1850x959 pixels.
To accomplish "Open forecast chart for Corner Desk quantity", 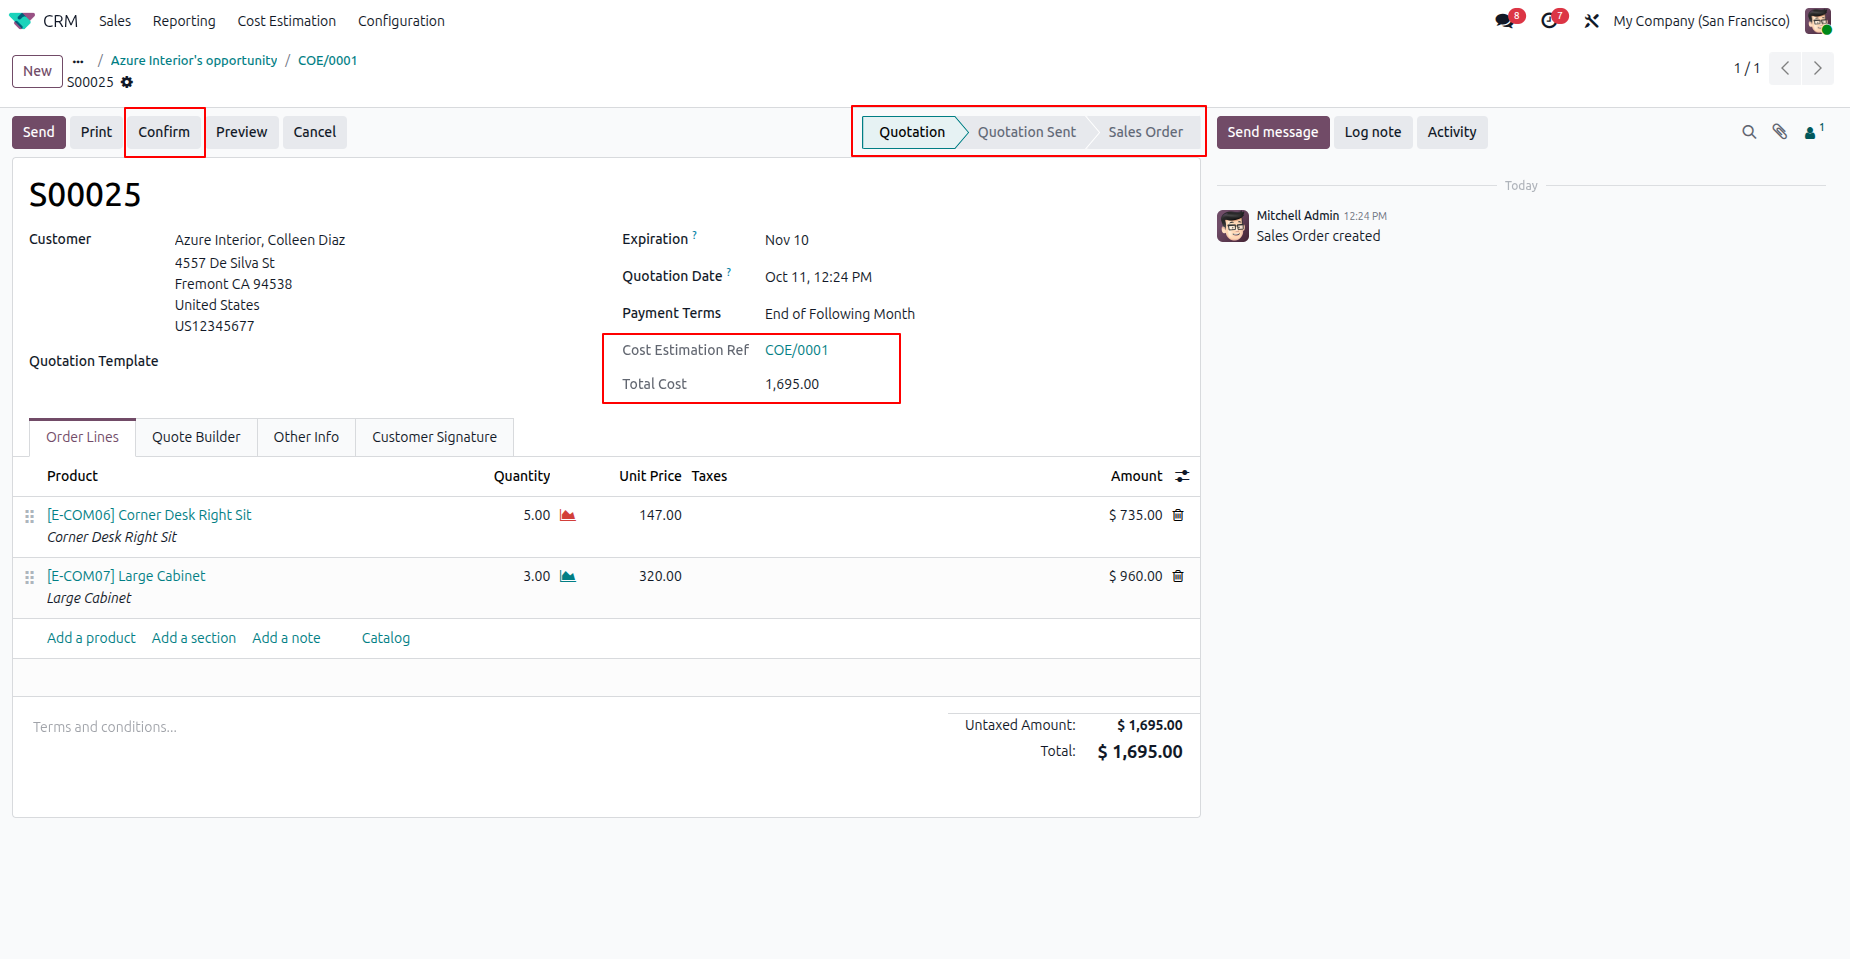I will pyautogui.click(x=567, y=516).
